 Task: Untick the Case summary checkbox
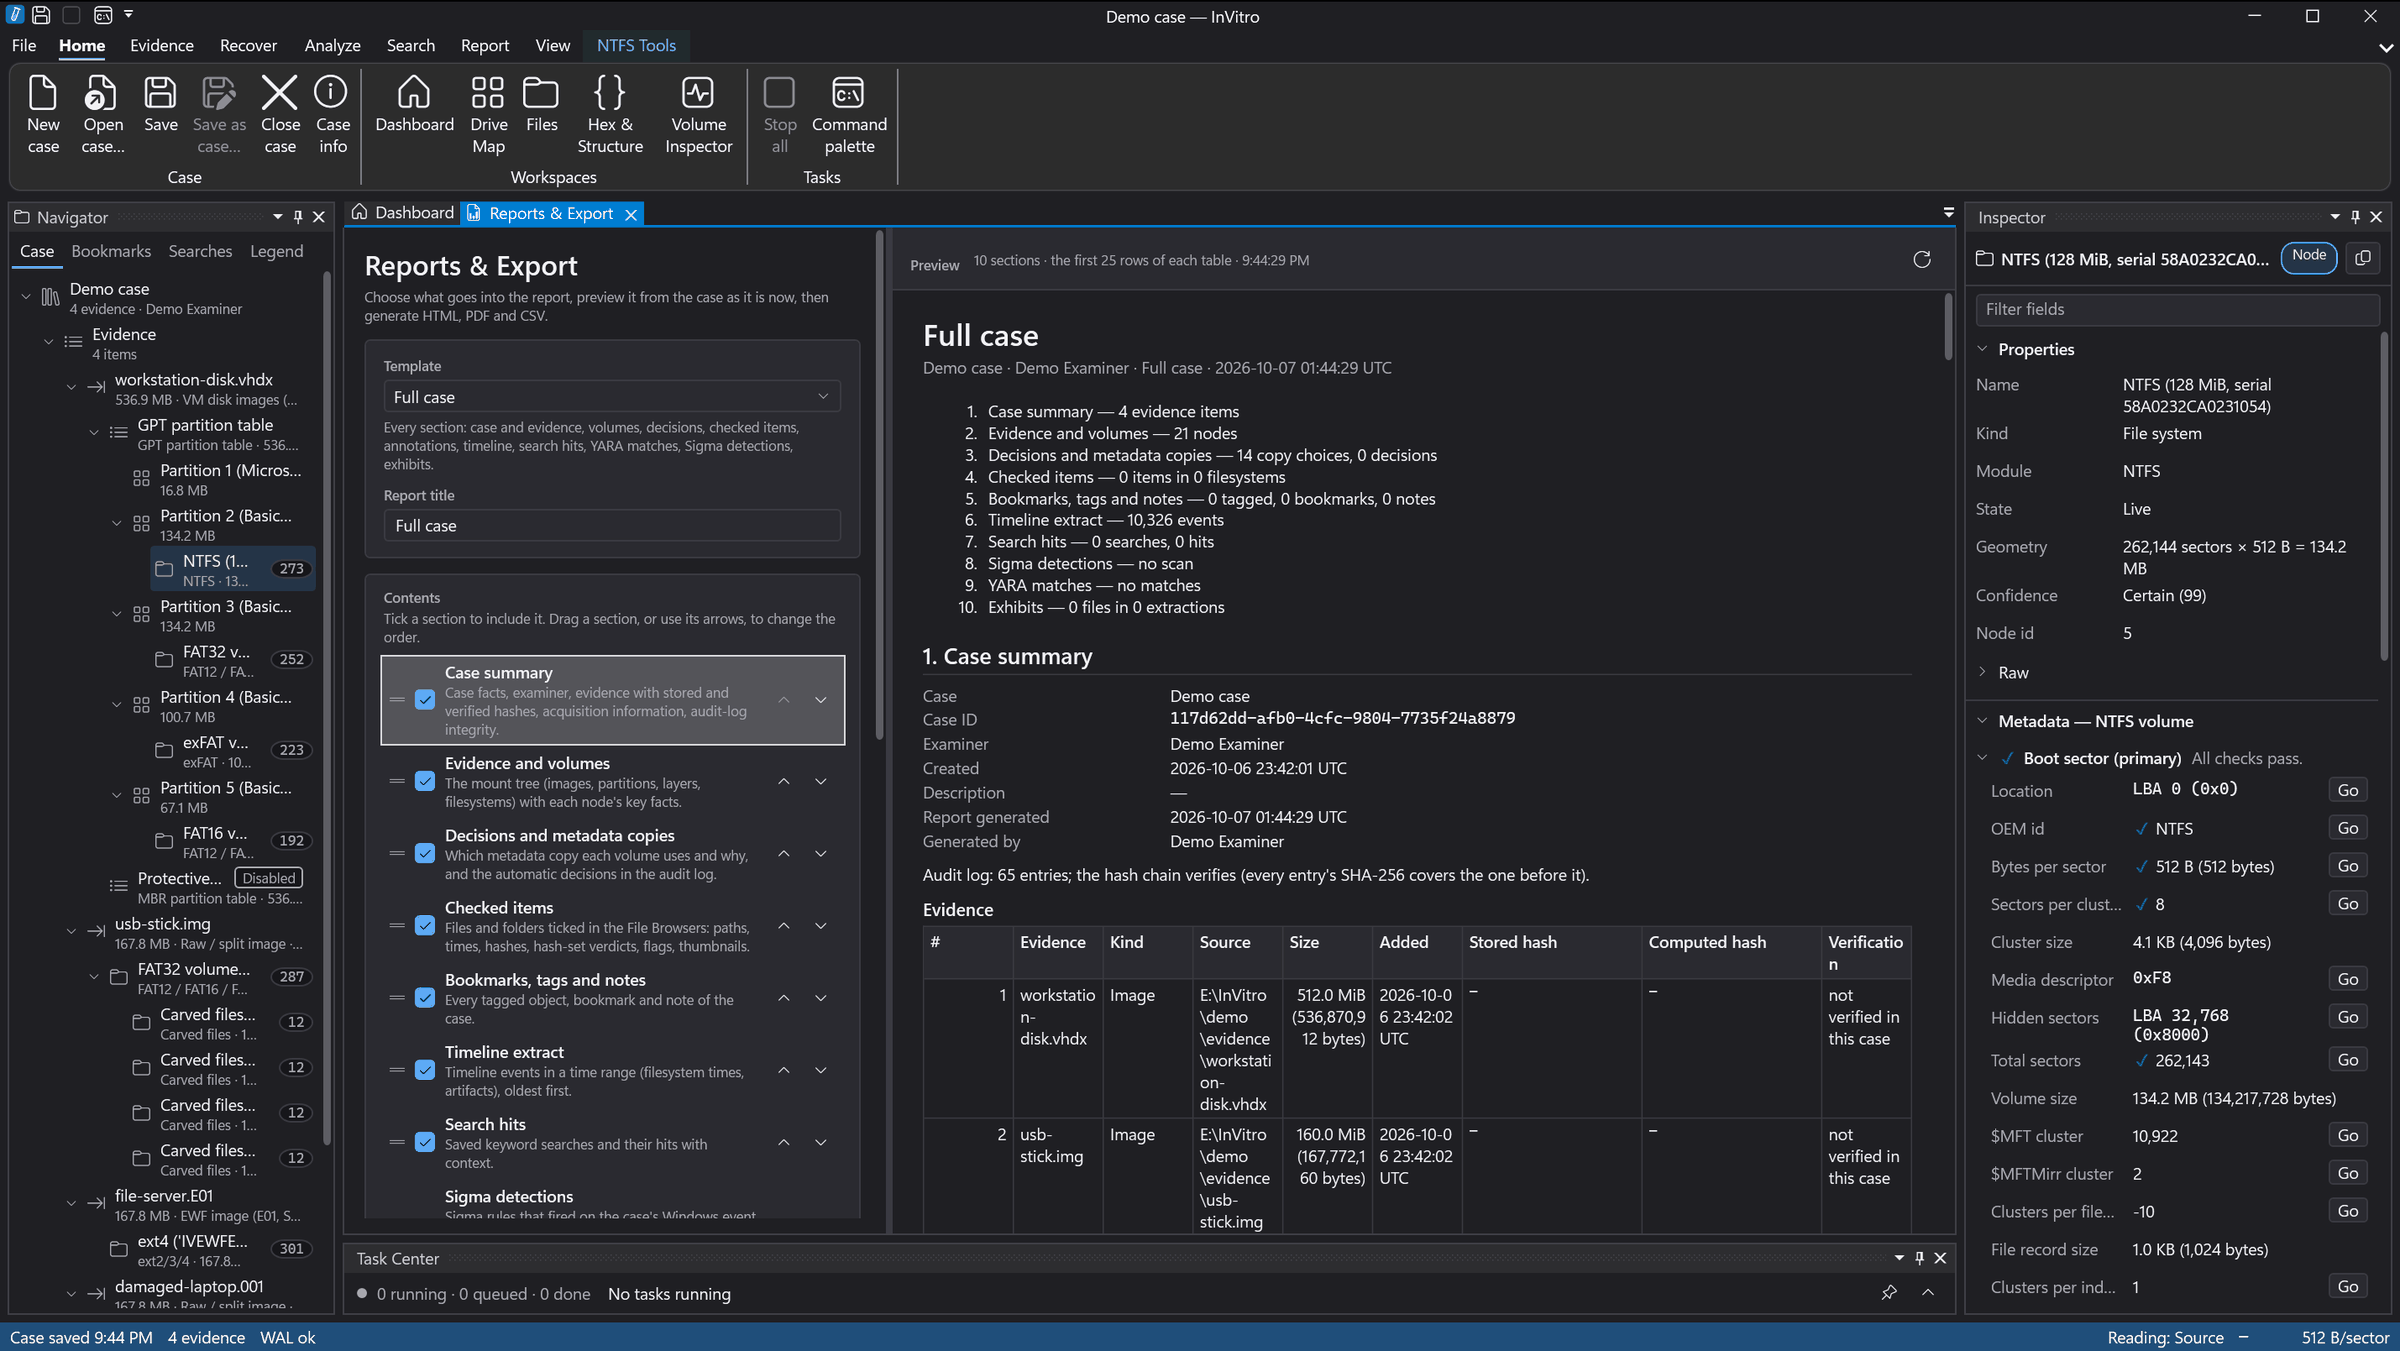pyautogui.click(x=425, y=700)
